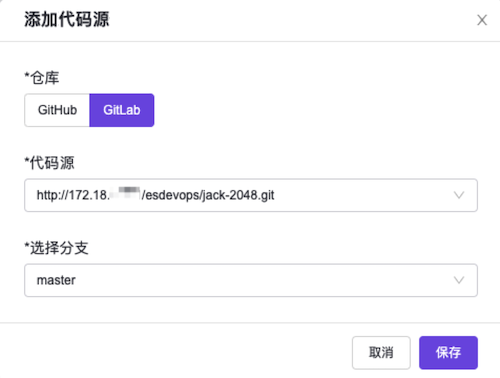Click the *仓库 field label
The image size is (500, 378).
coord(42,78)
